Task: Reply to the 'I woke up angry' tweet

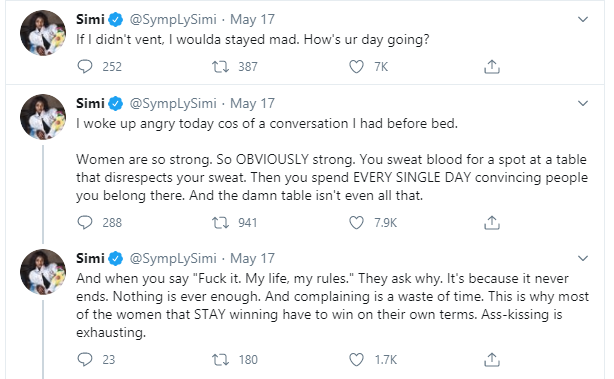Action: tap(85, 222)
